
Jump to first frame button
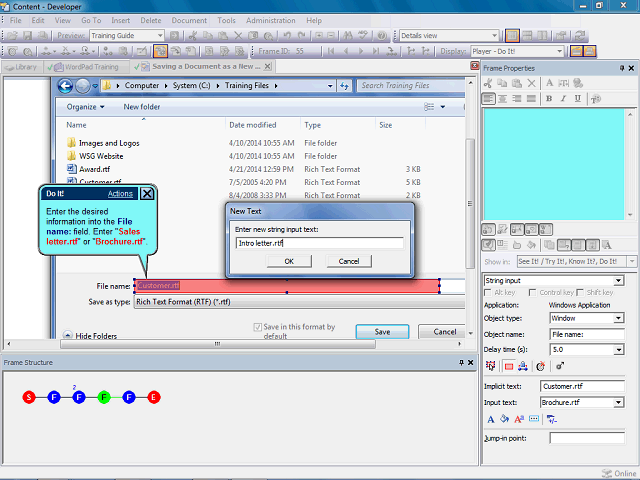(331, 51)
